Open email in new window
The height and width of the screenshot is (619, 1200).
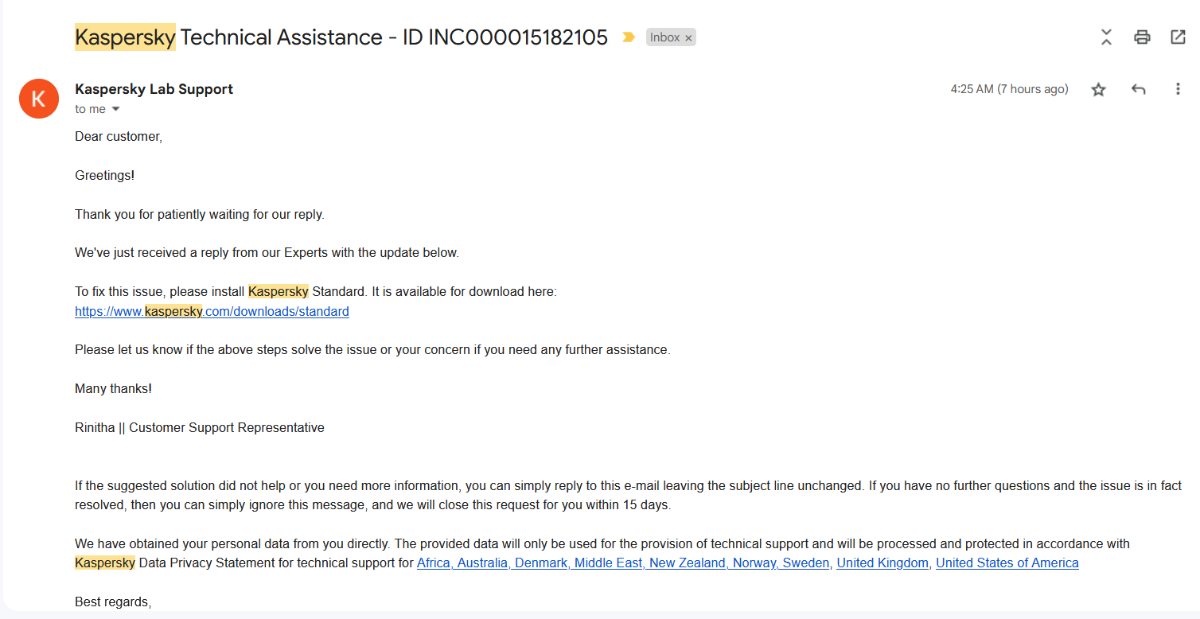(1178, 38)
